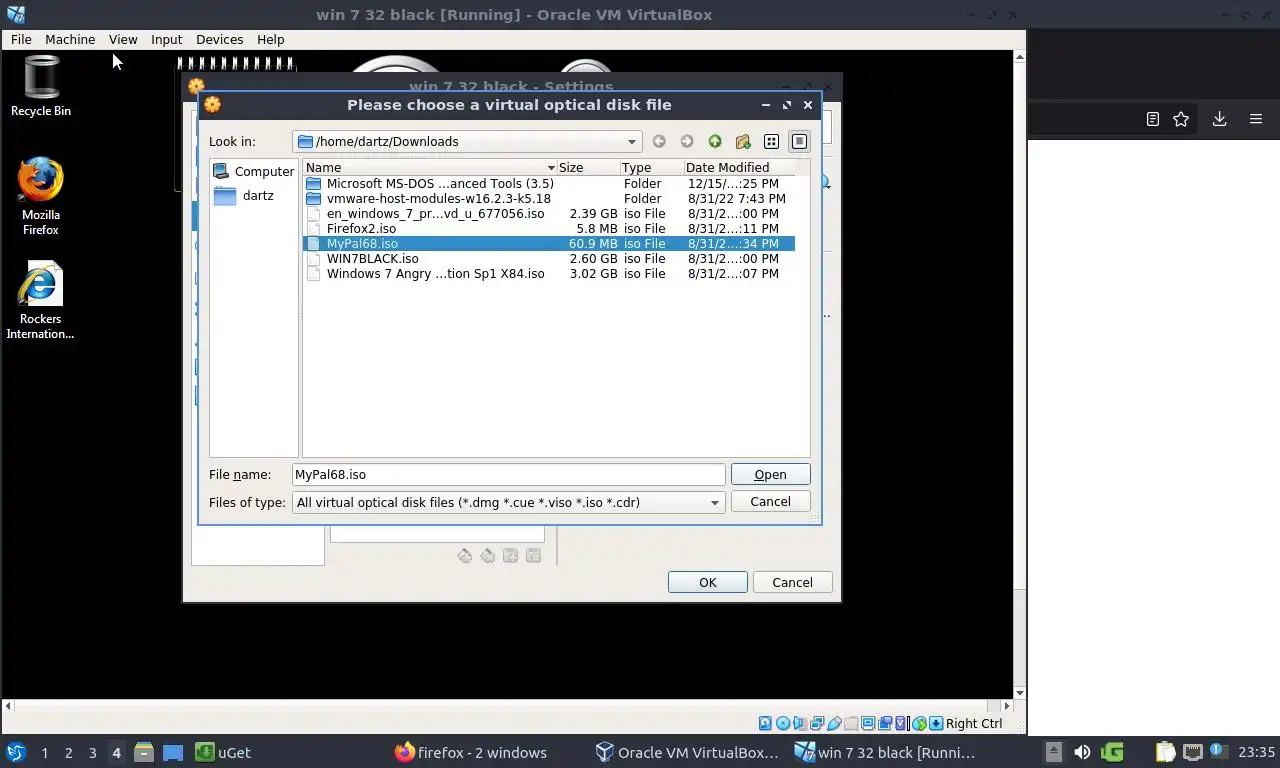Click hard disk activity status icon
This screenshot has height=768, width=1280.
(x=765, y=724)
